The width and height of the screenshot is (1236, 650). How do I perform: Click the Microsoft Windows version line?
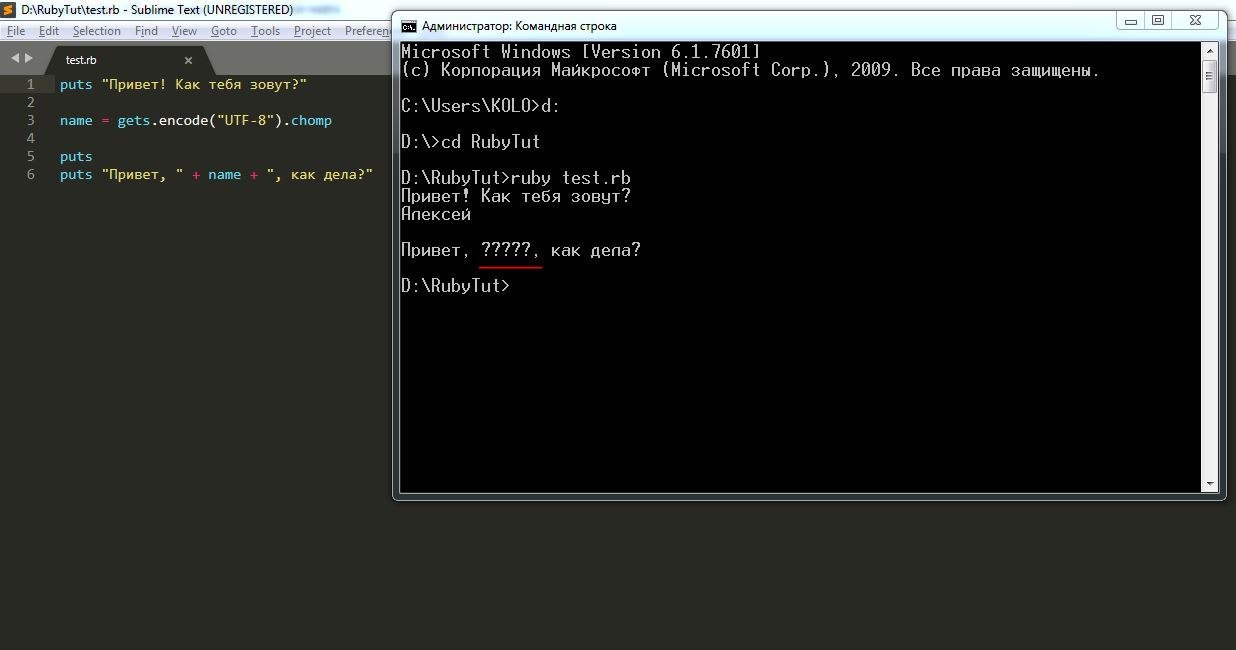pos(581,52)
